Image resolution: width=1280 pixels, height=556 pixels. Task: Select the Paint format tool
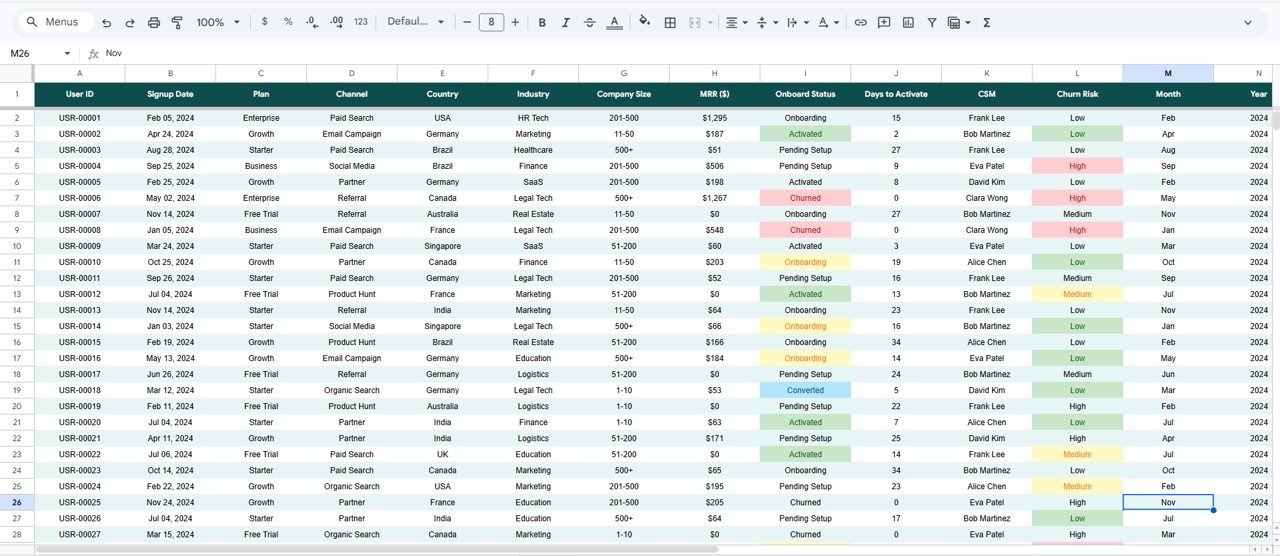[x=177, y=22]
